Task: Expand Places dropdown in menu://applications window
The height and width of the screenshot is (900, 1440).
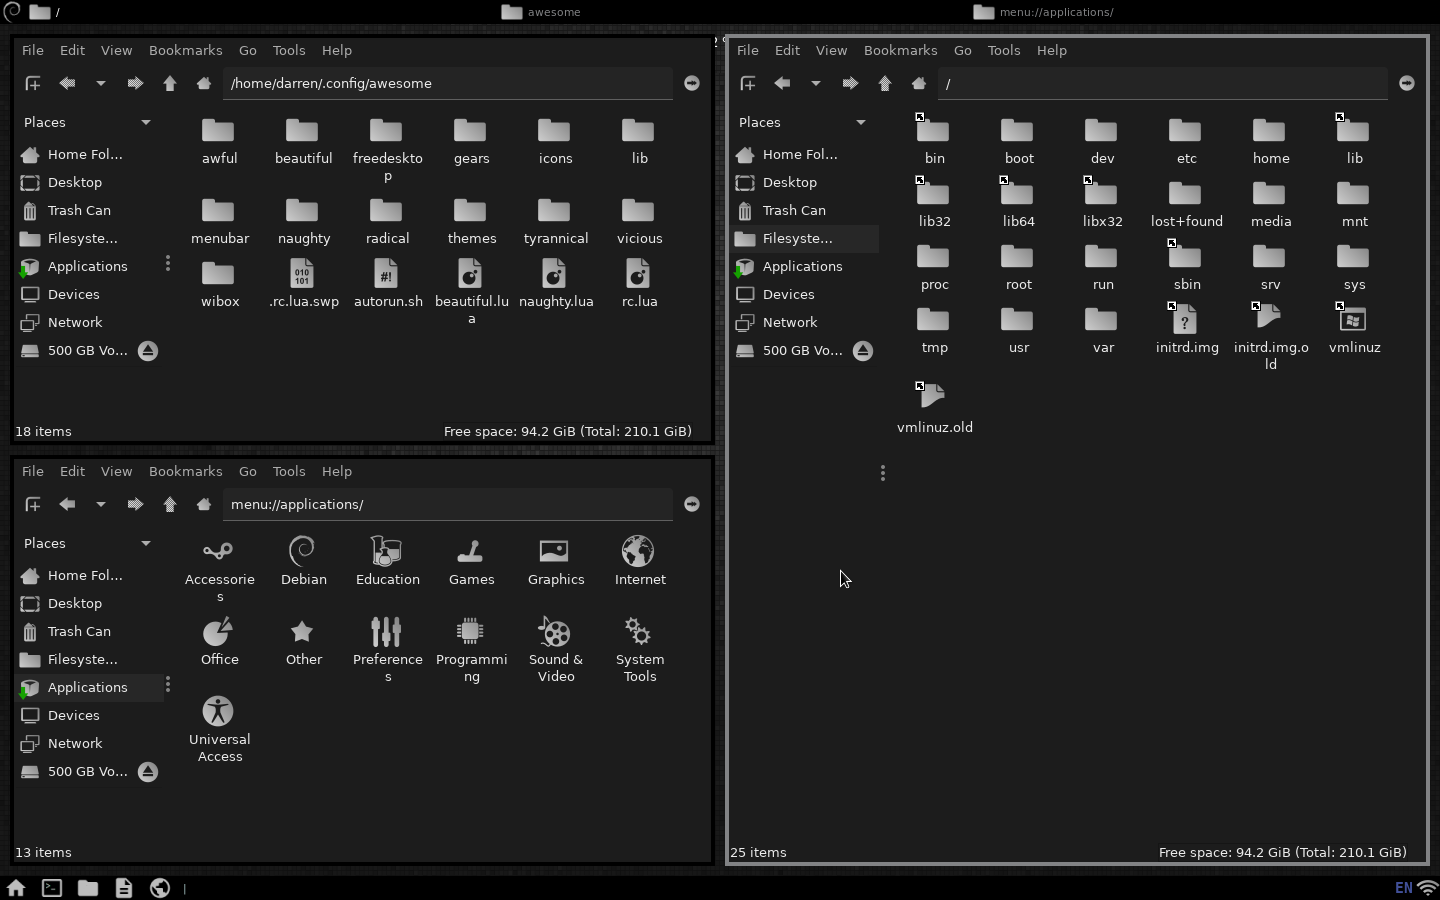Action: click(146, 543)
